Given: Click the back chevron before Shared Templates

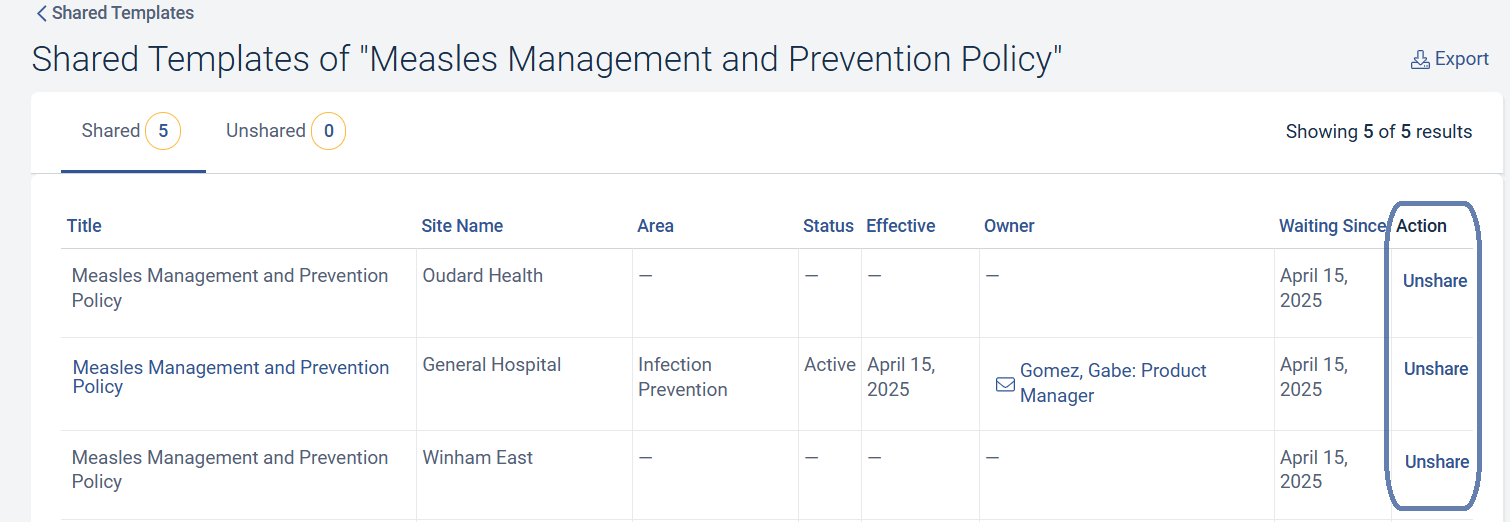Looking at the screenshot, I should click(41, 14).
